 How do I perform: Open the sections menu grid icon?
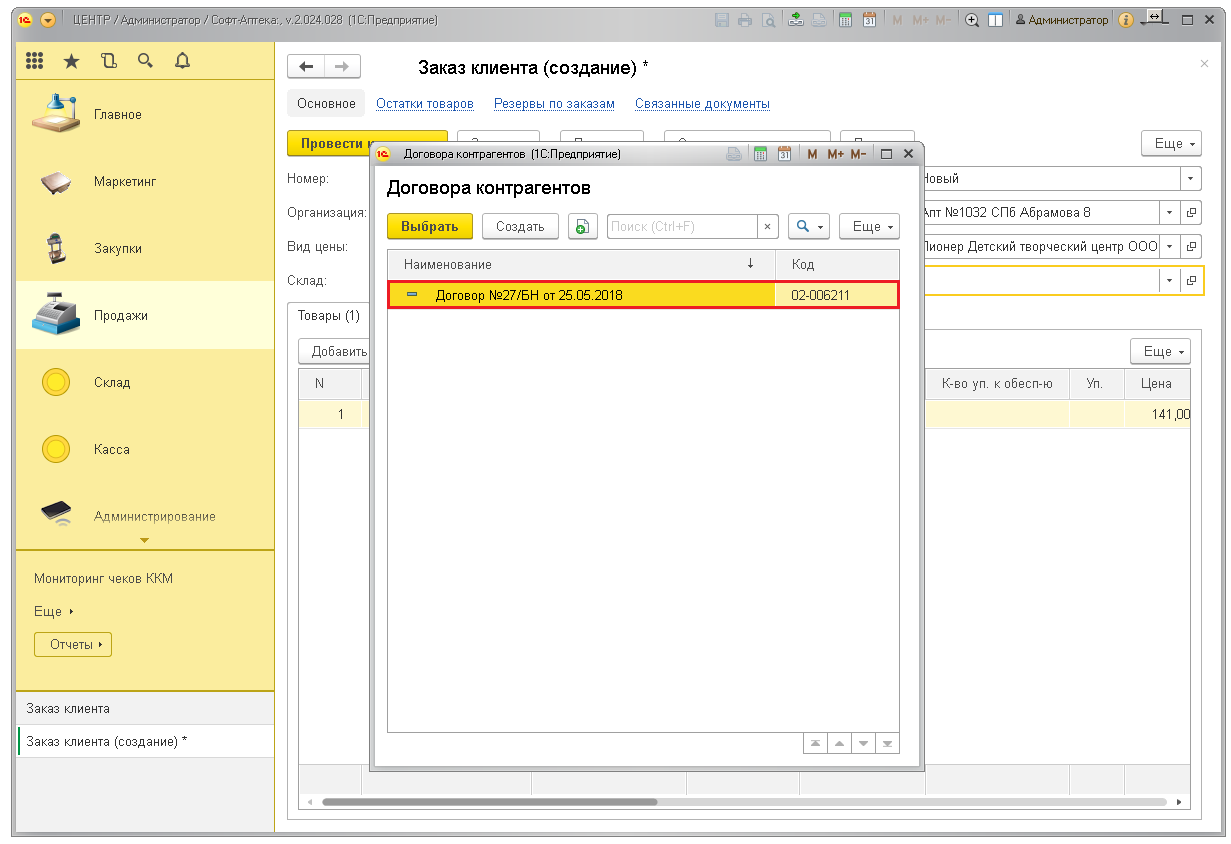(x=35, y=62)
